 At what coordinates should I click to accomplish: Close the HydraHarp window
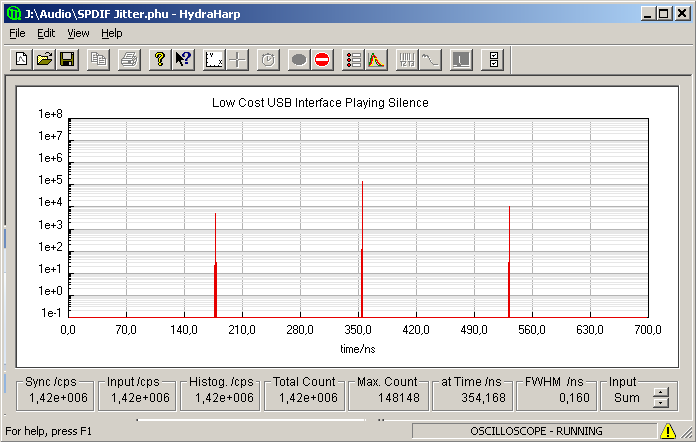[682, 14]
